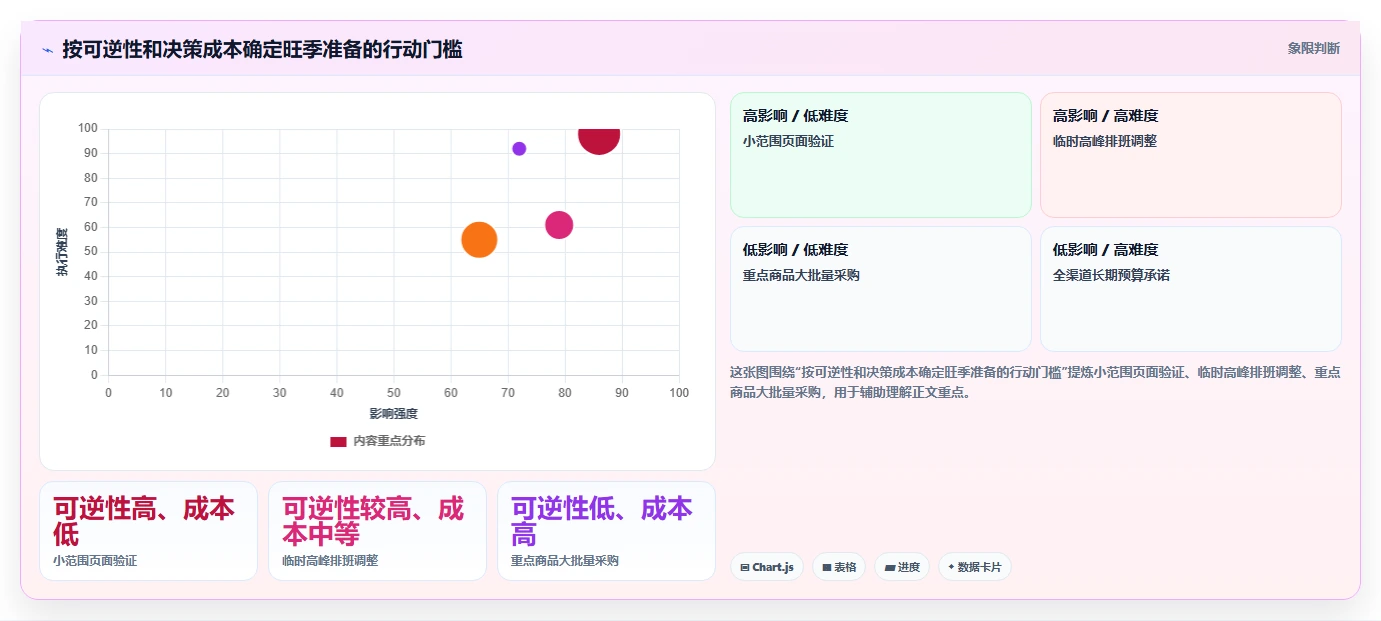Image resolution: width=1381 pixels, height=621 pixels.
Task: Click the Chart.js tag chip
Action: [766, 567]
